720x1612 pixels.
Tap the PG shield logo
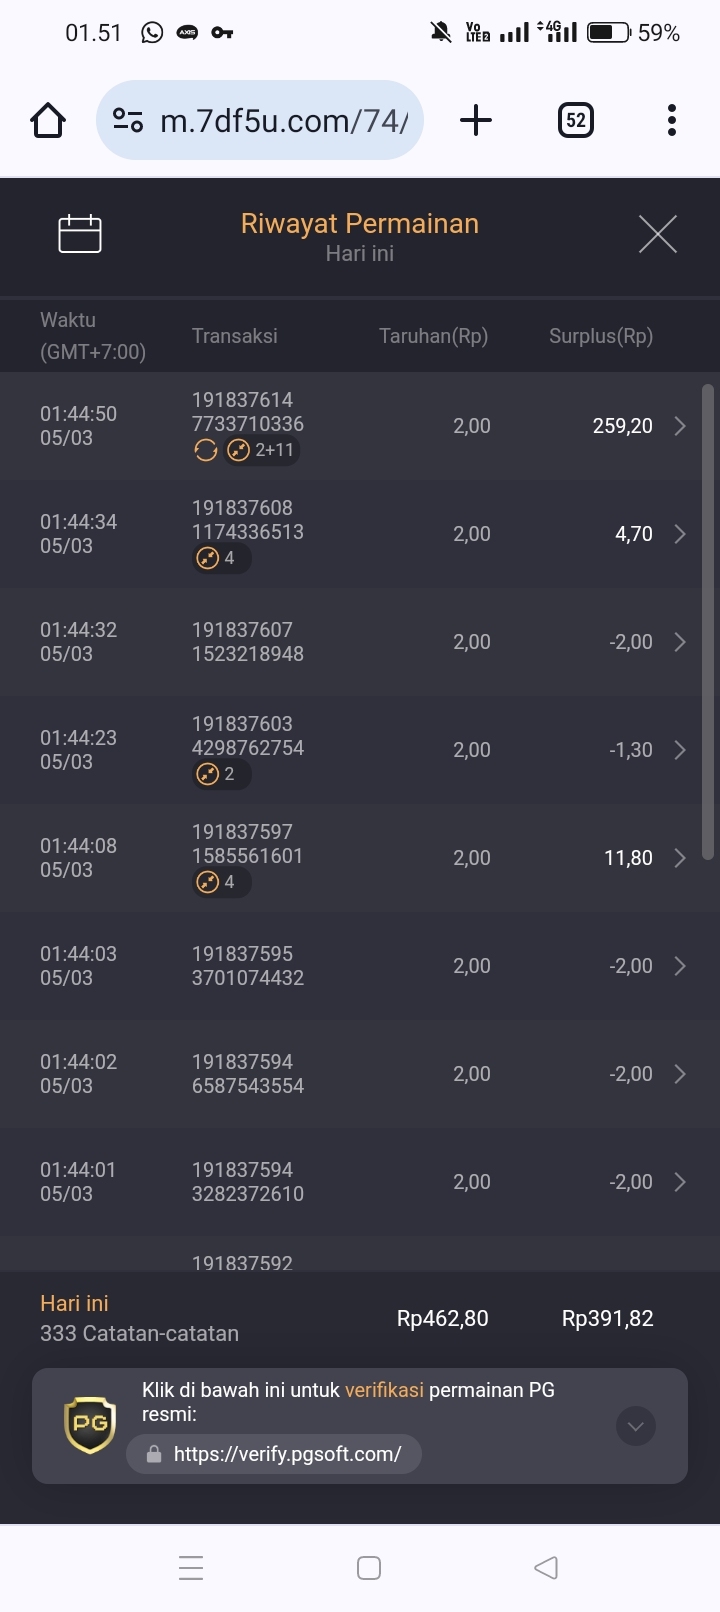pos(90,1425)
